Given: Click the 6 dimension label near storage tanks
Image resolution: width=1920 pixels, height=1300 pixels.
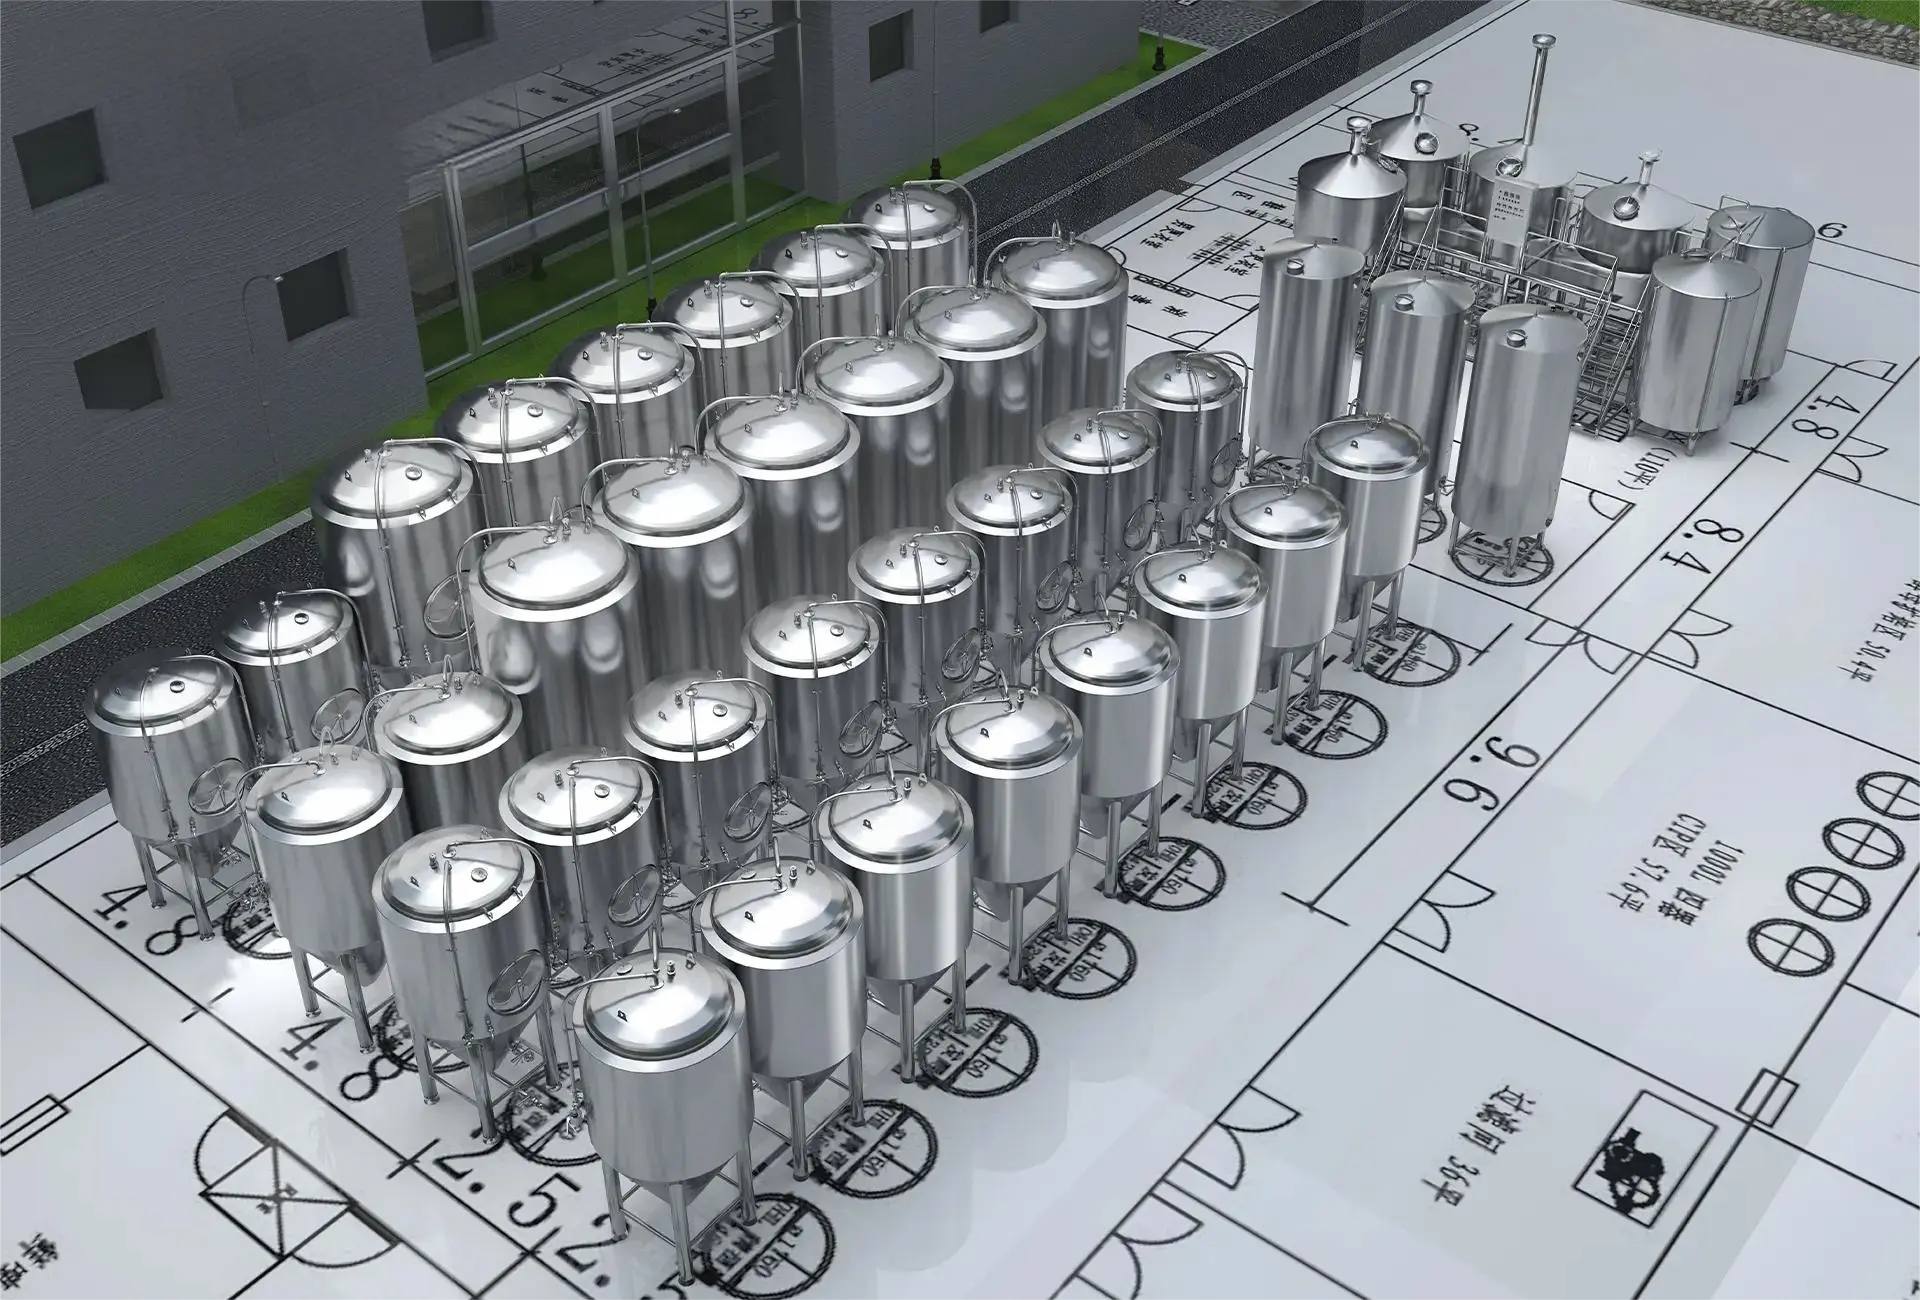Looking at the screenshot, I should click(1830, 231).
